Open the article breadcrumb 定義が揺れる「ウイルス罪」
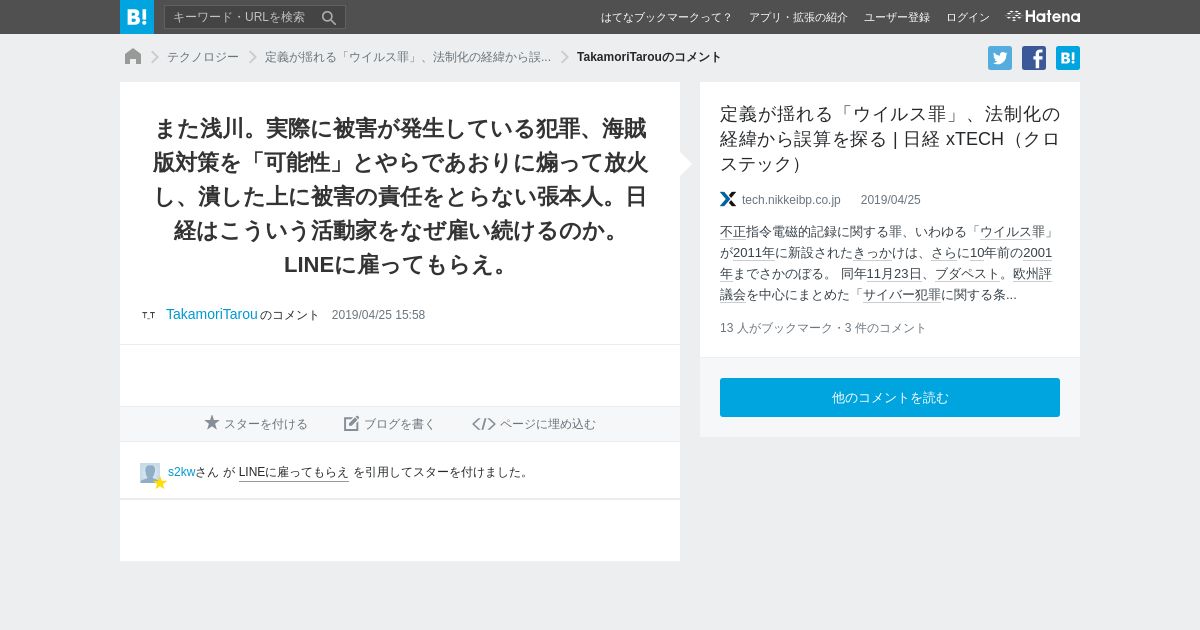The image size is (1200, 630). [408, 57]
